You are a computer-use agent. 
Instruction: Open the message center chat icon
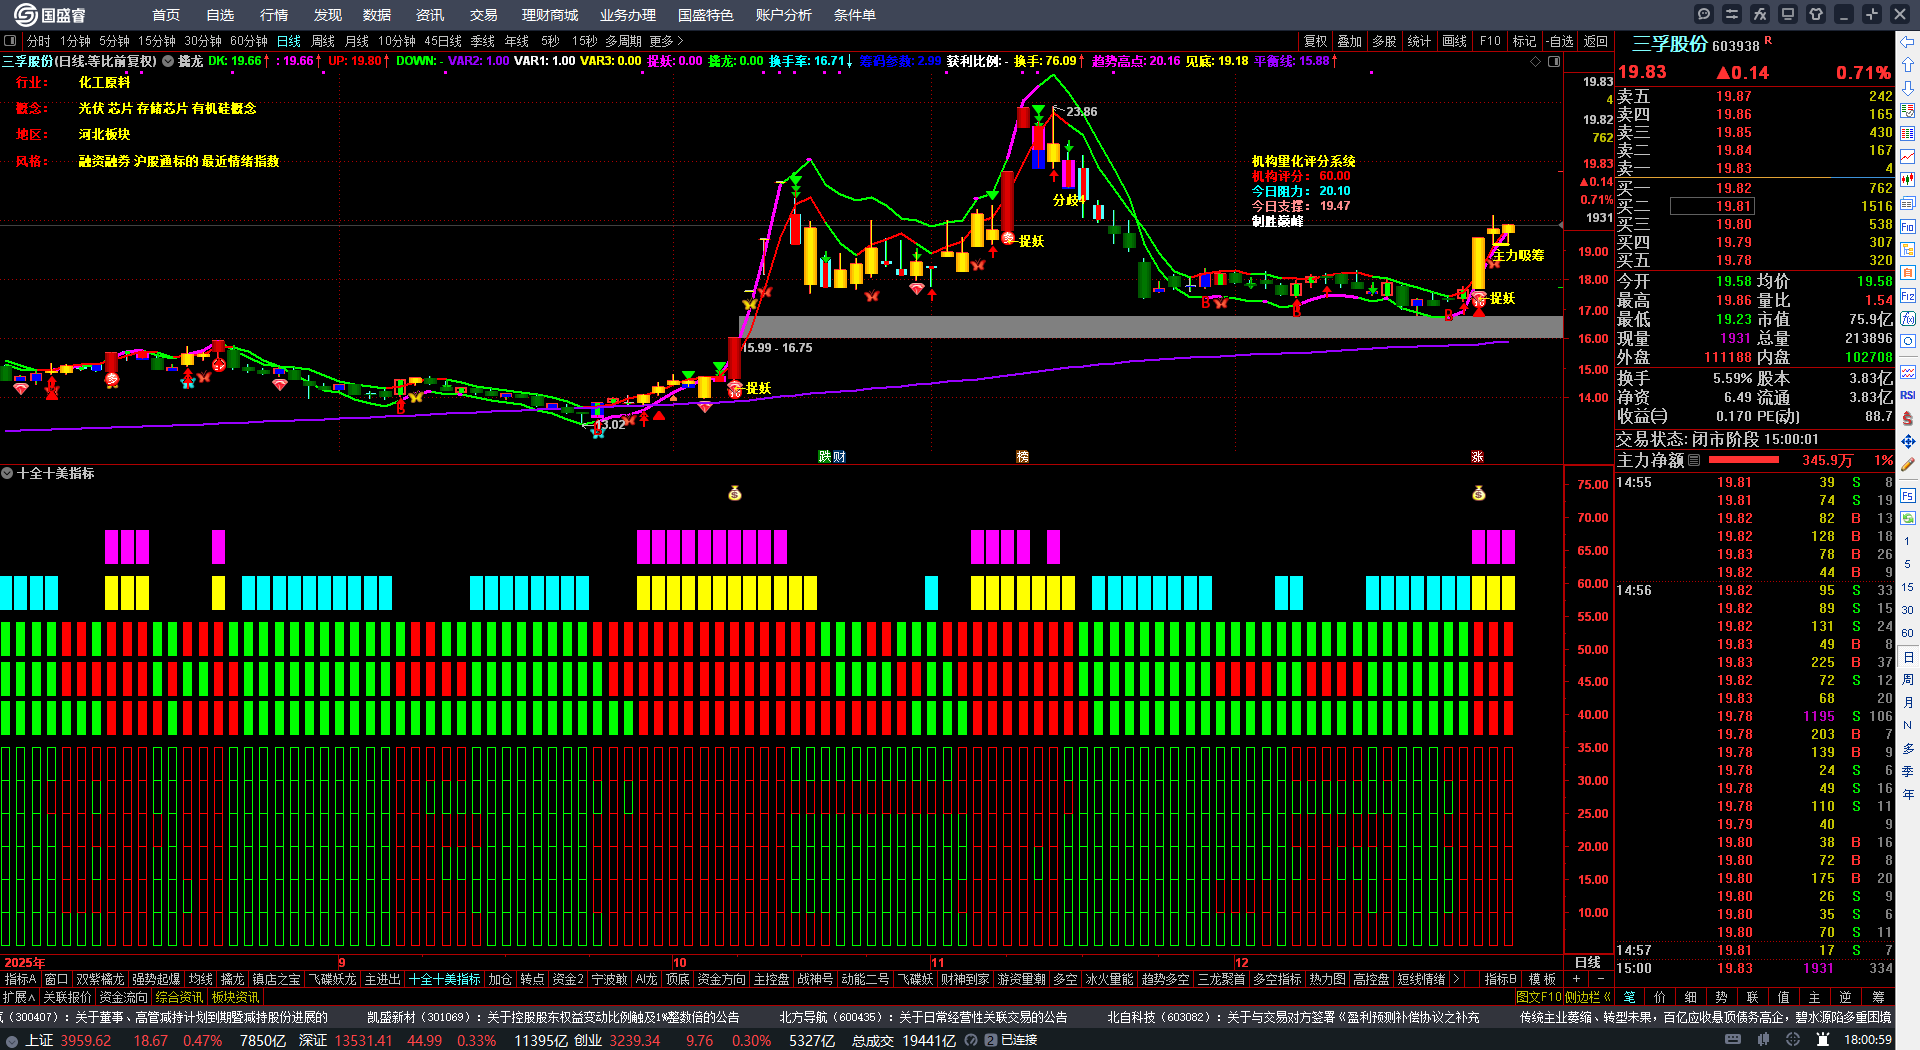click(x=1704, y=14)
